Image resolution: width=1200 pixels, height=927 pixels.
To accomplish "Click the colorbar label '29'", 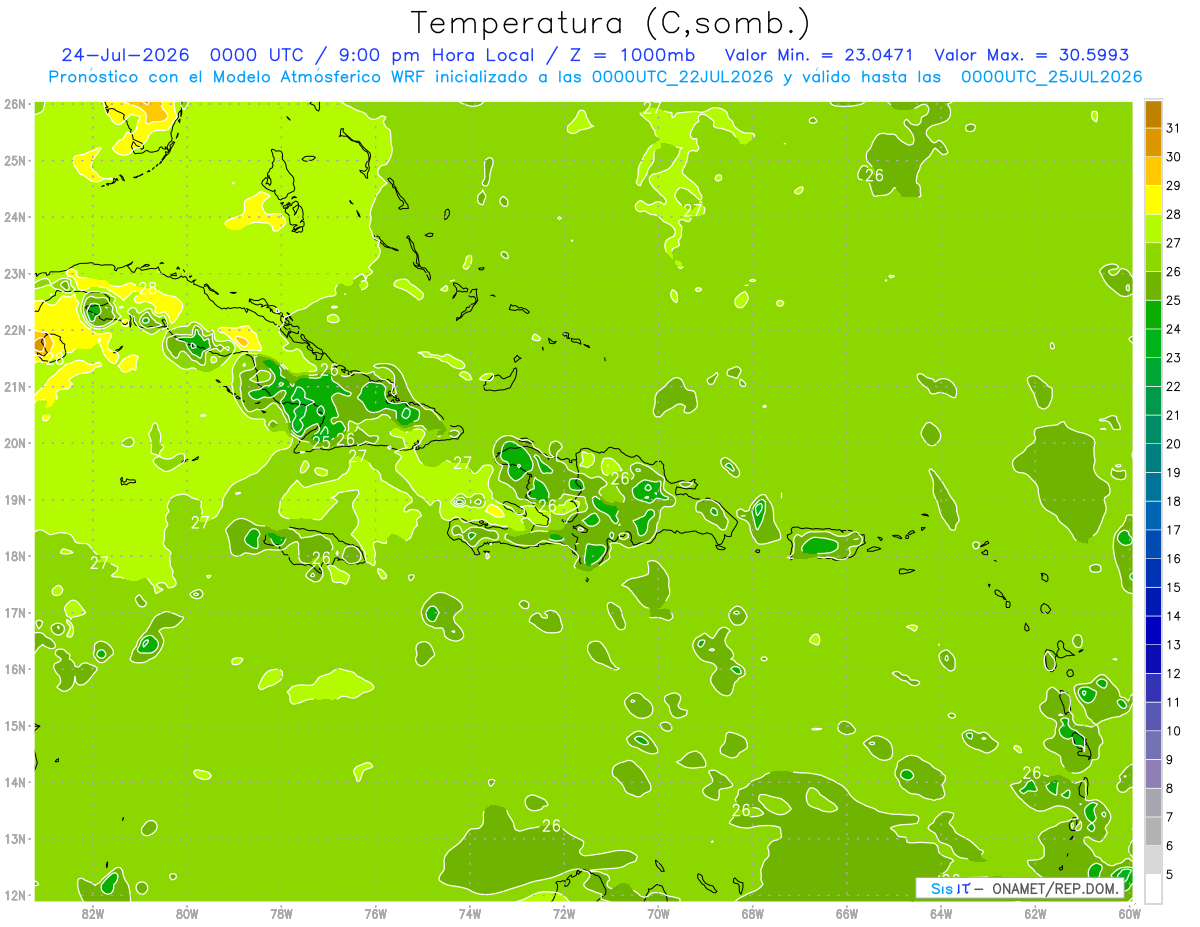I will click(x=1173, y=184).
